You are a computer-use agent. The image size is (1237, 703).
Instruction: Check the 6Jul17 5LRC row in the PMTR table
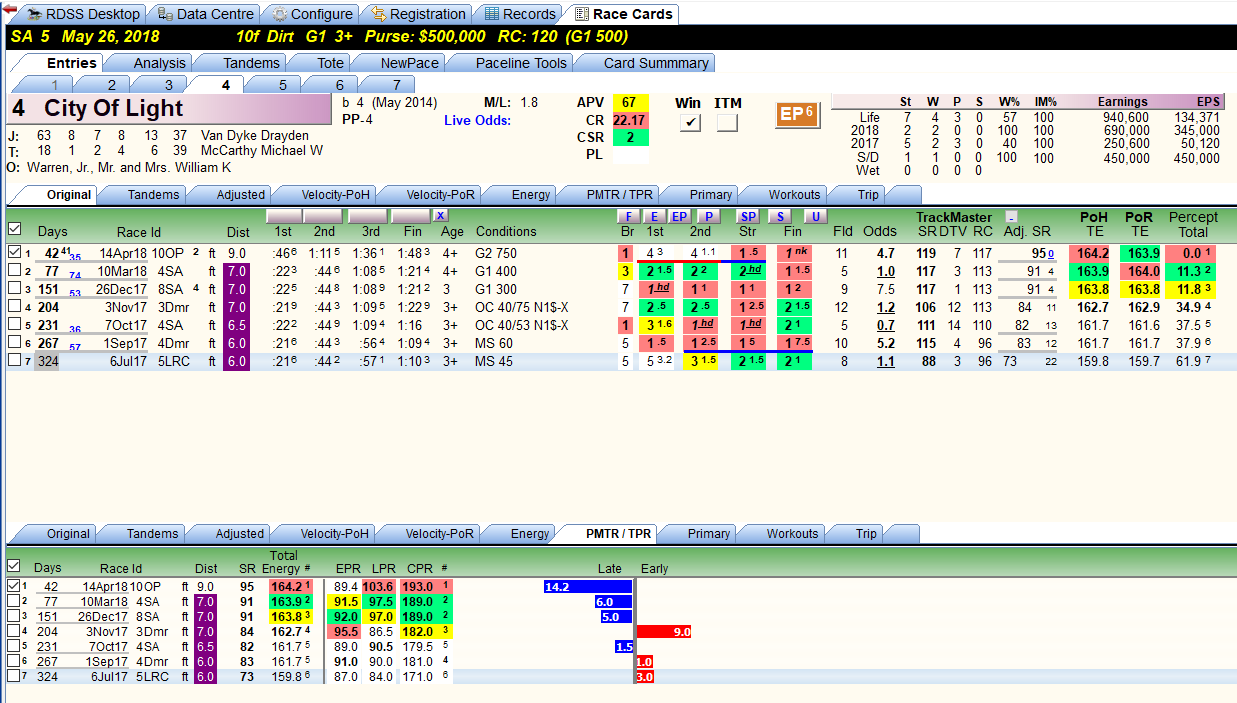[x=13, y=676]
